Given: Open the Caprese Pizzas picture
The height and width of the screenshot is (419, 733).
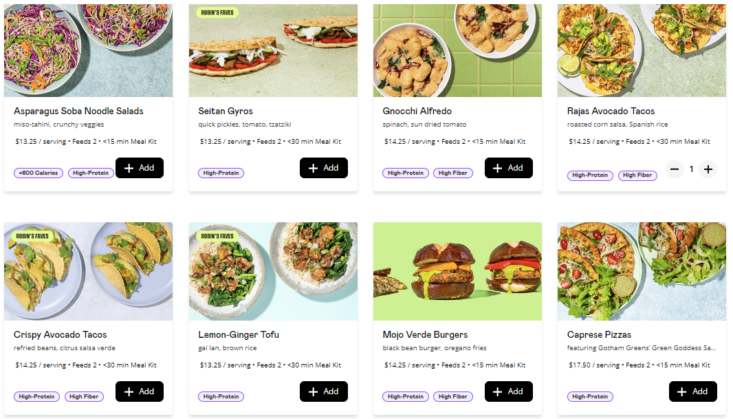Looking at the screenshot, I should (x=641, y=272).
